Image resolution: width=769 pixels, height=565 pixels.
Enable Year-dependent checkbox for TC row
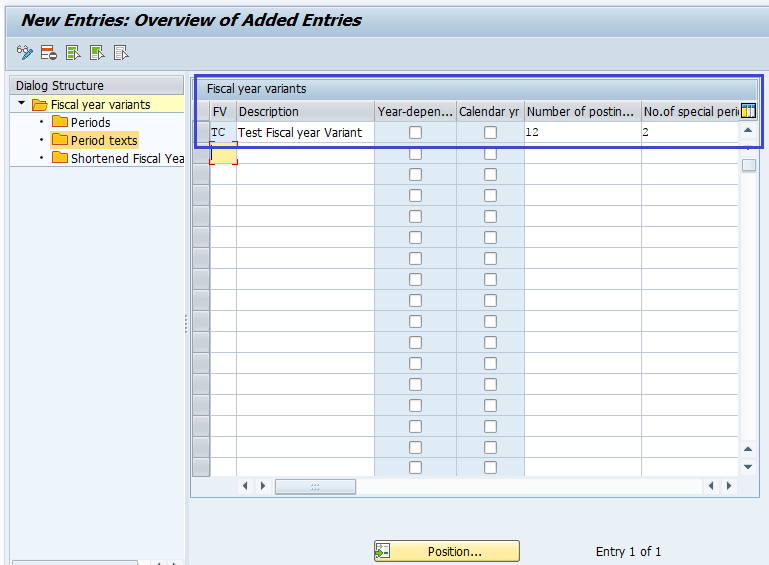[415, 132]
